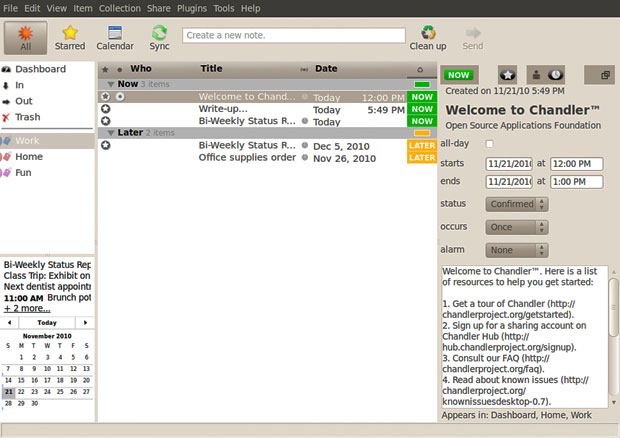Toggle star for Today Bi-Weekly Status row
620x438 pixels.
106,121
